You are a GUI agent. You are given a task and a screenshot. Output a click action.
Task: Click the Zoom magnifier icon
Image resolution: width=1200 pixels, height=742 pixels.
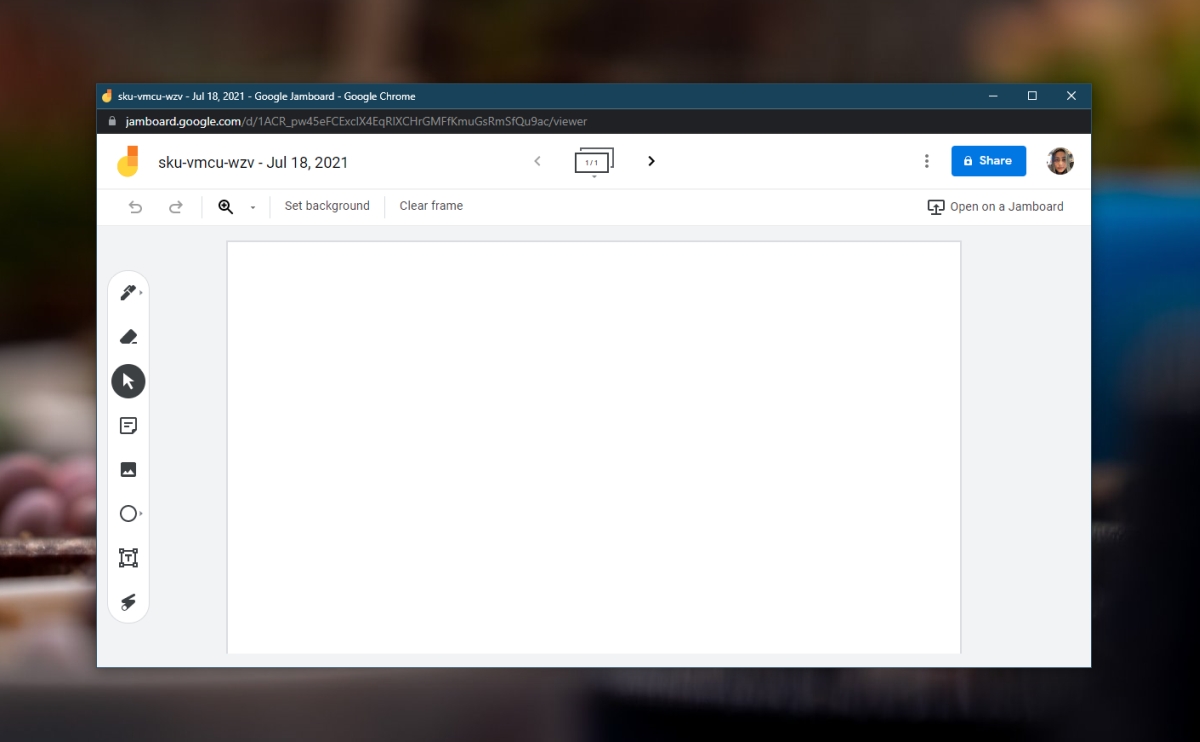(226, 207)
